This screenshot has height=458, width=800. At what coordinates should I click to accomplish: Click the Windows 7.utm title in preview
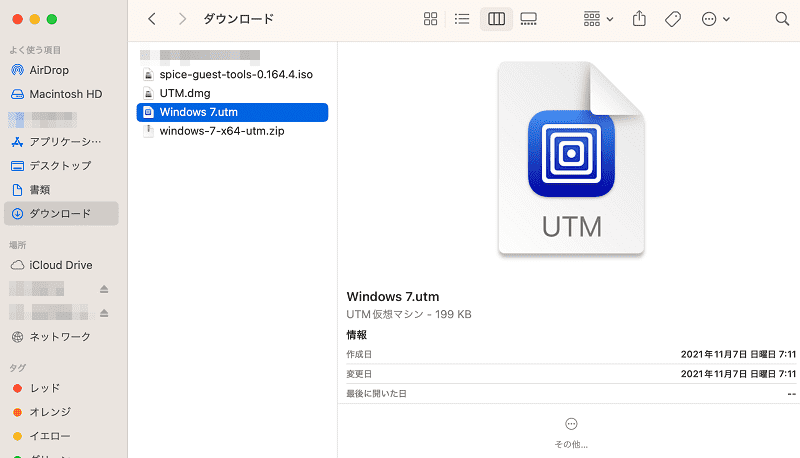pos(393,297)
